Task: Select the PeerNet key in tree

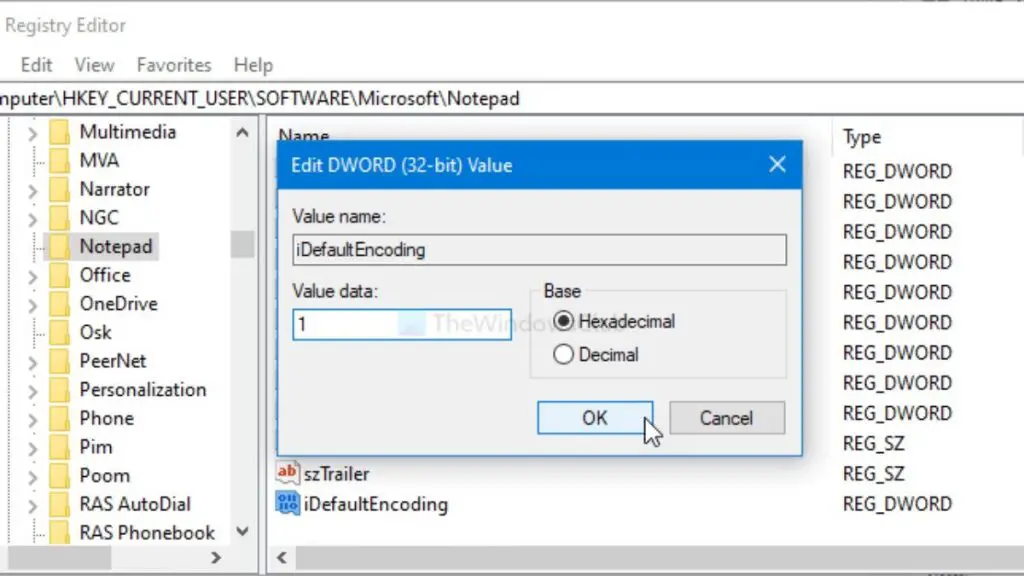Action: pyautogui.click(x=113, y=361)
